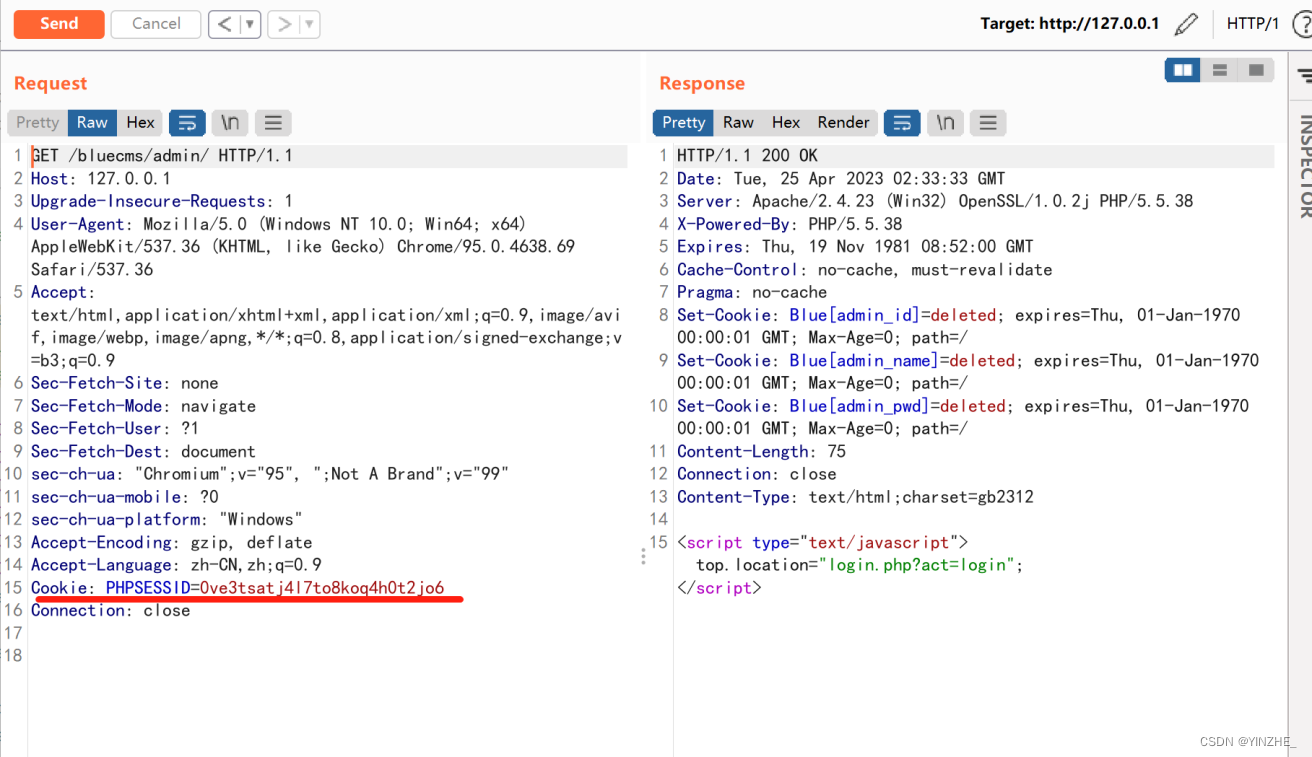Open the Render tab in Response panel
This screenshot has height=757, width=1312.
(843, 122)
